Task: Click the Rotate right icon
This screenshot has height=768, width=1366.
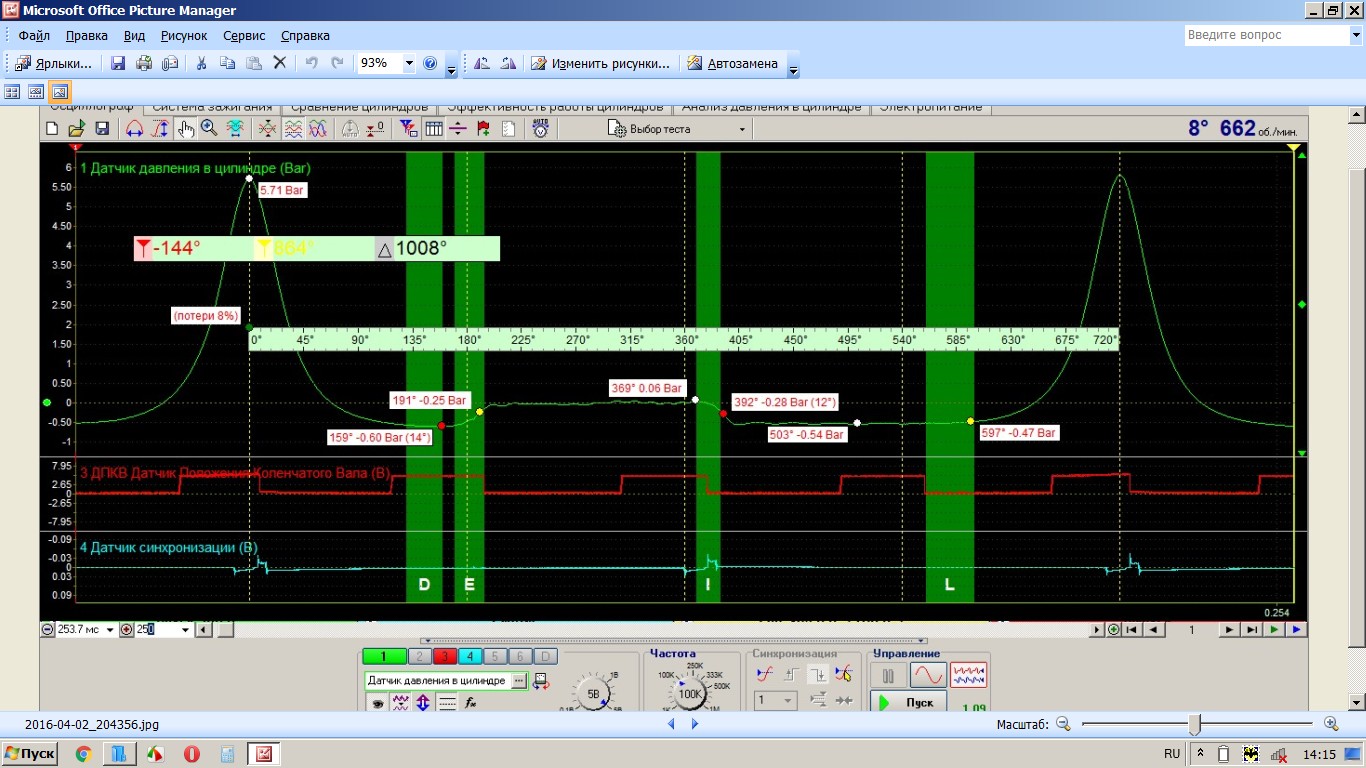Action: click(508, 63)
